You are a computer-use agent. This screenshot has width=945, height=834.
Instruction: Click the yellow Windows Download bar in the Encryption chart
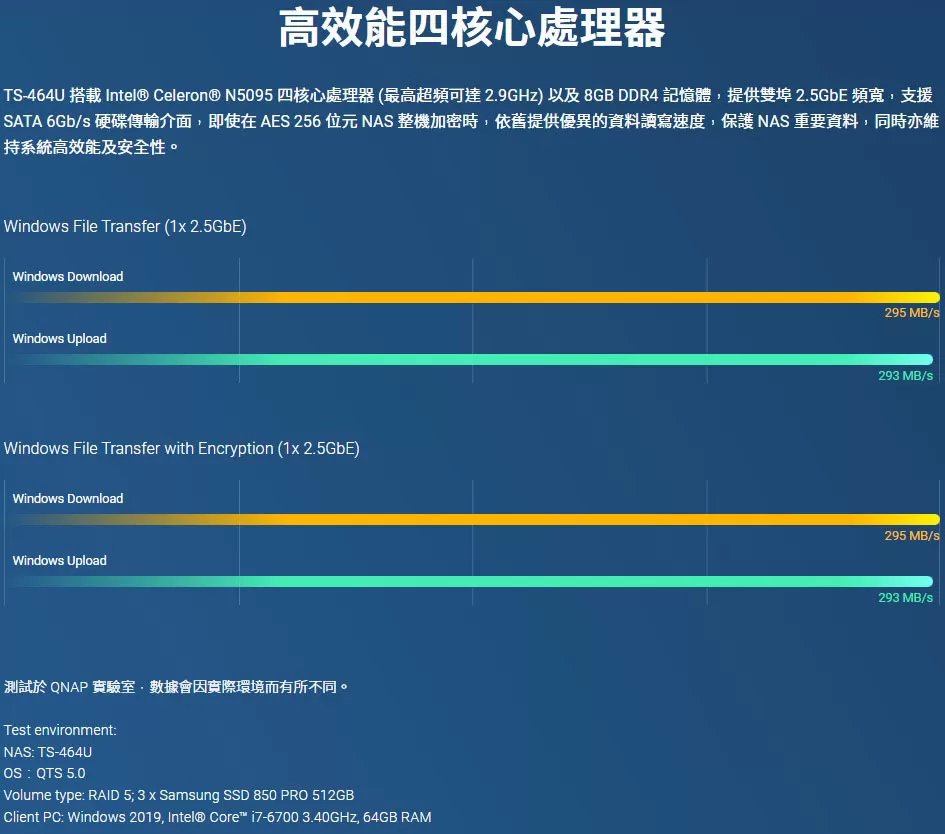476,519
